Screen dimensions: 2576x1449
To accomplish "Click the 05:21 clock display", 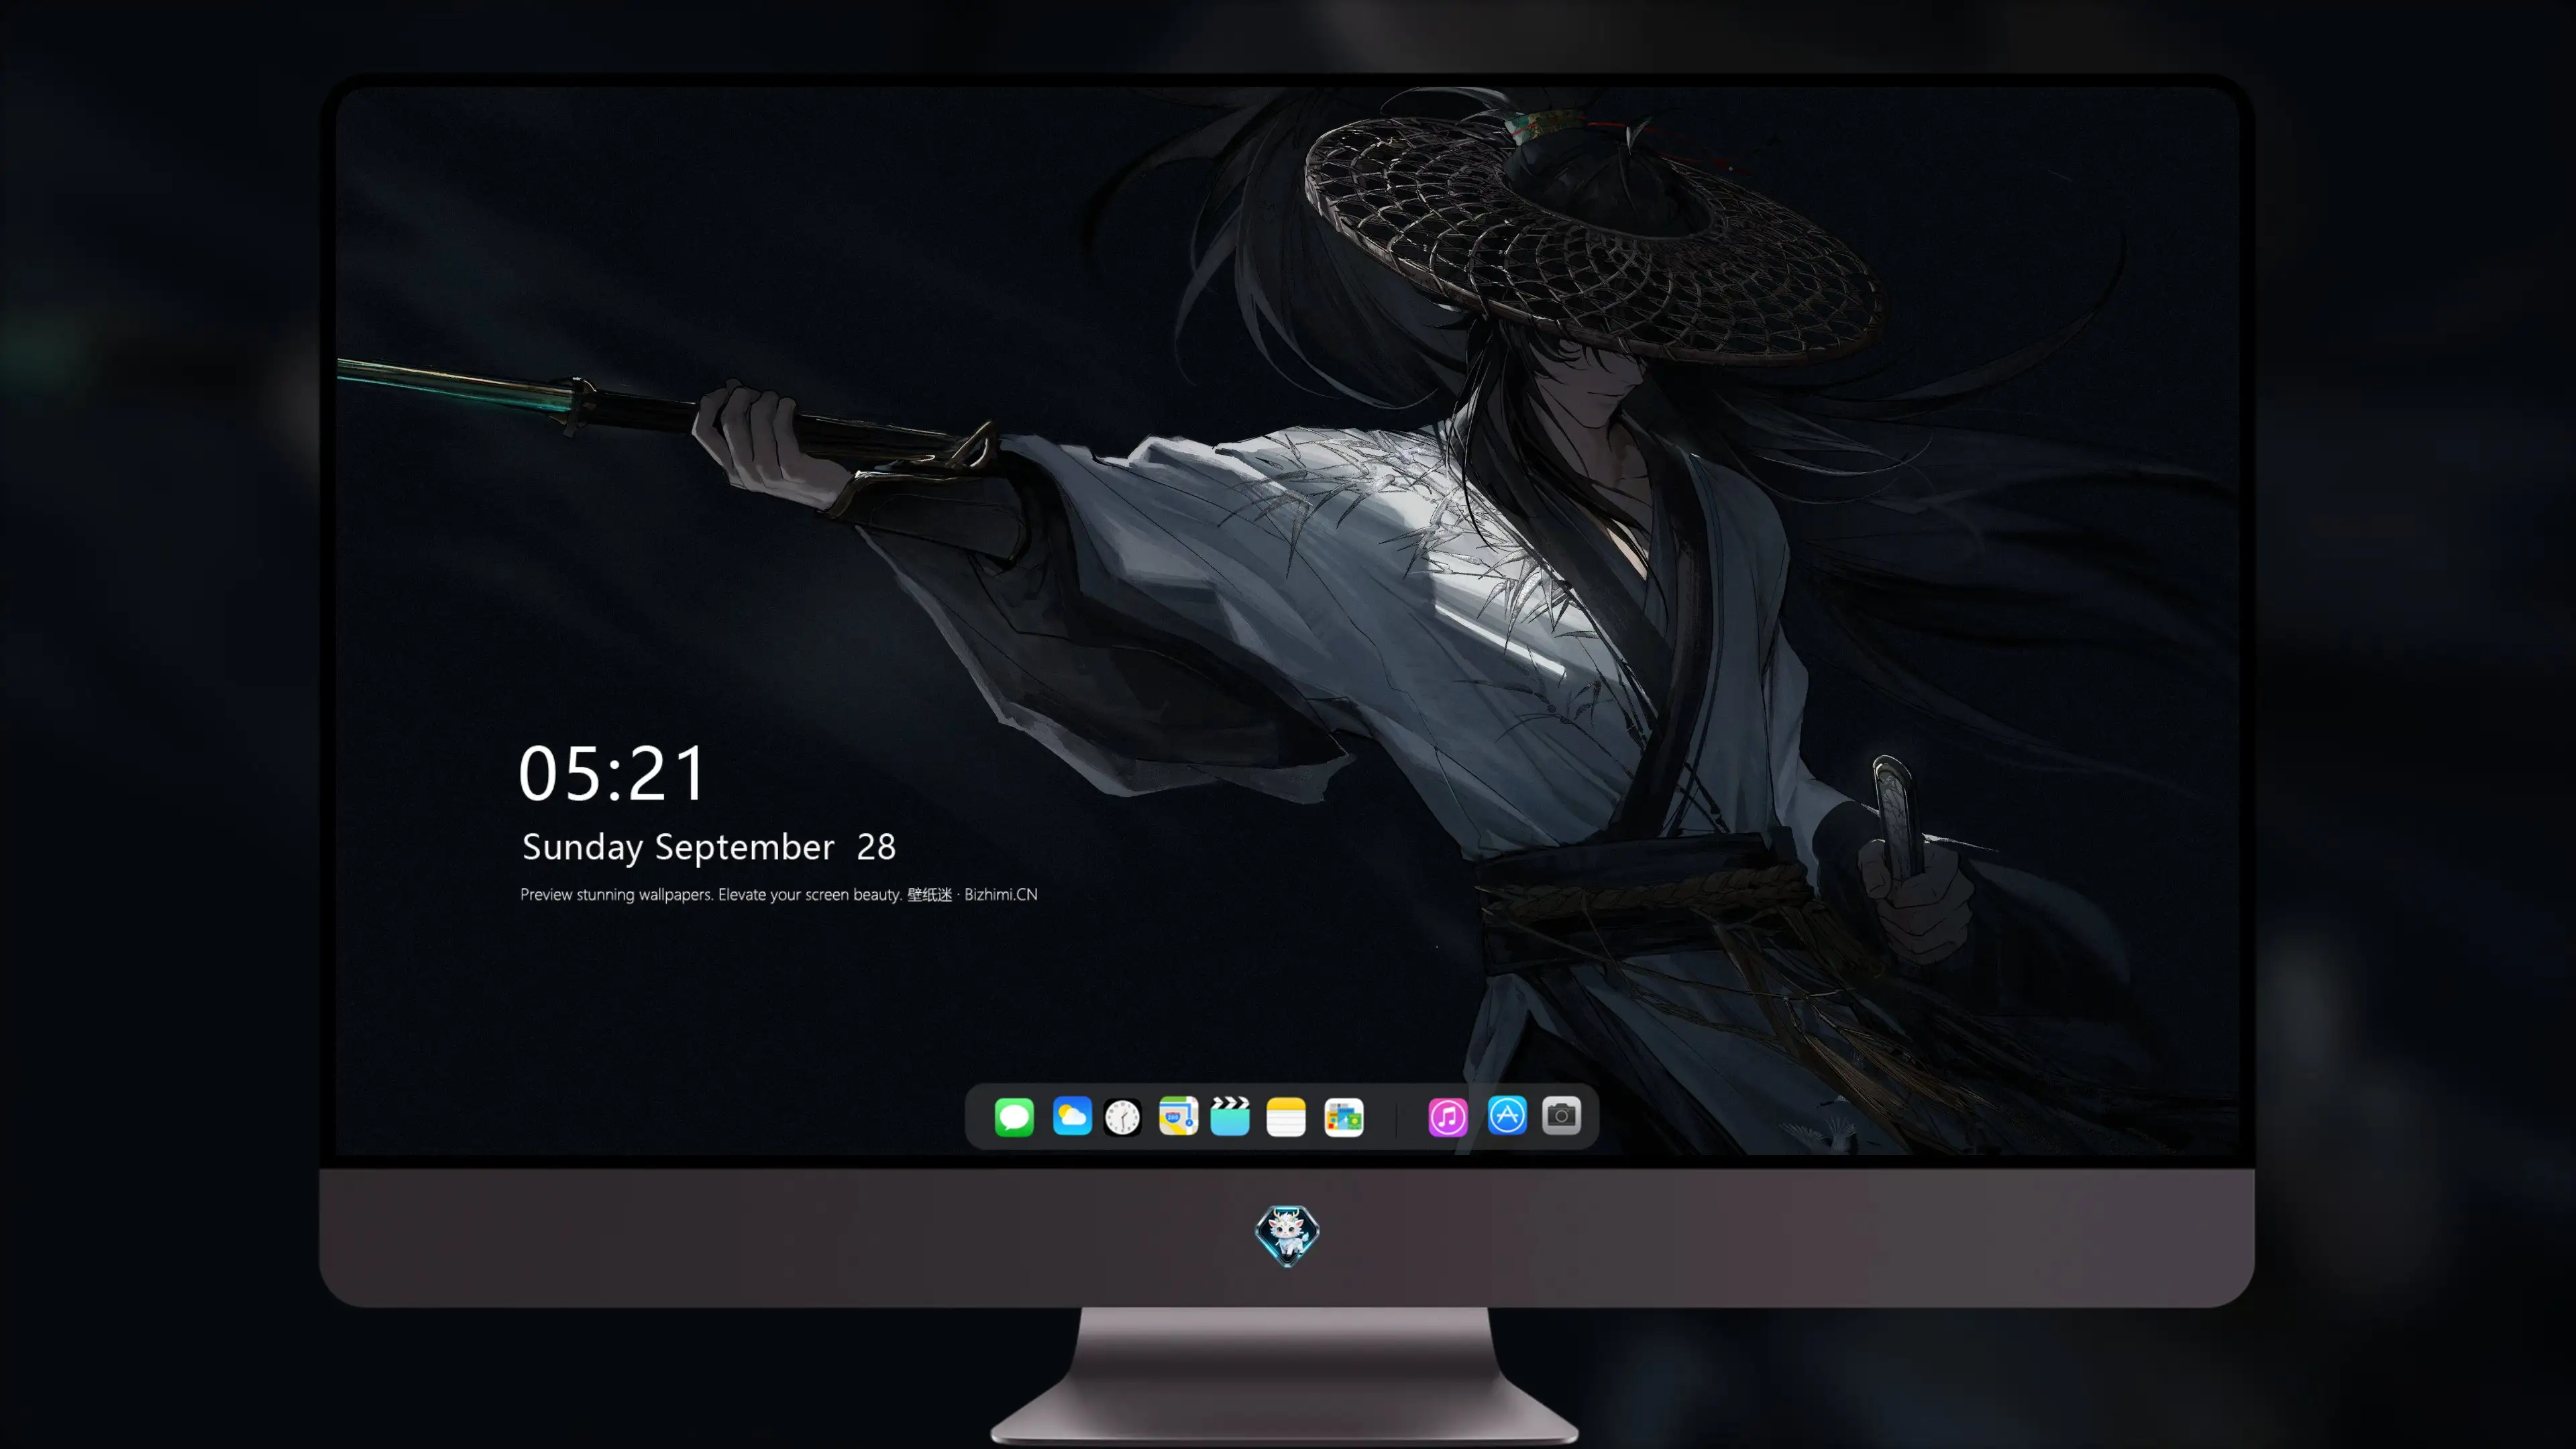I will pos(612,773).
